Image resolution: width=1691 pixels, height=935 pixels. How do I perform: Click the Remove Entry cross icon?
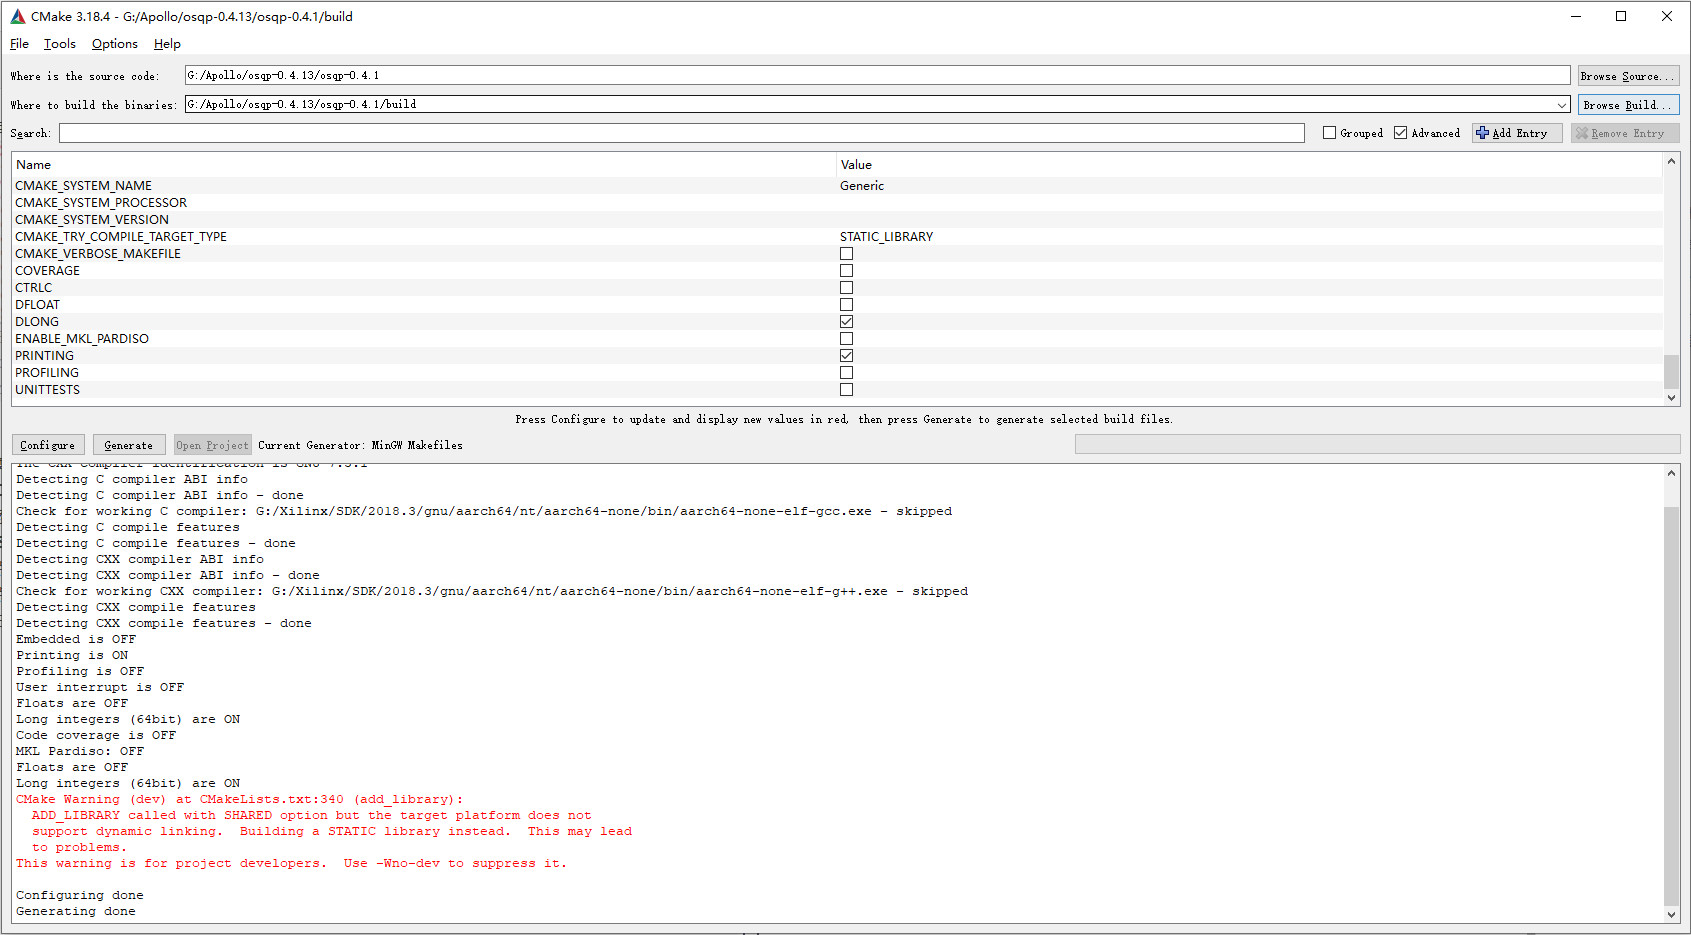tap(1582, 133)
